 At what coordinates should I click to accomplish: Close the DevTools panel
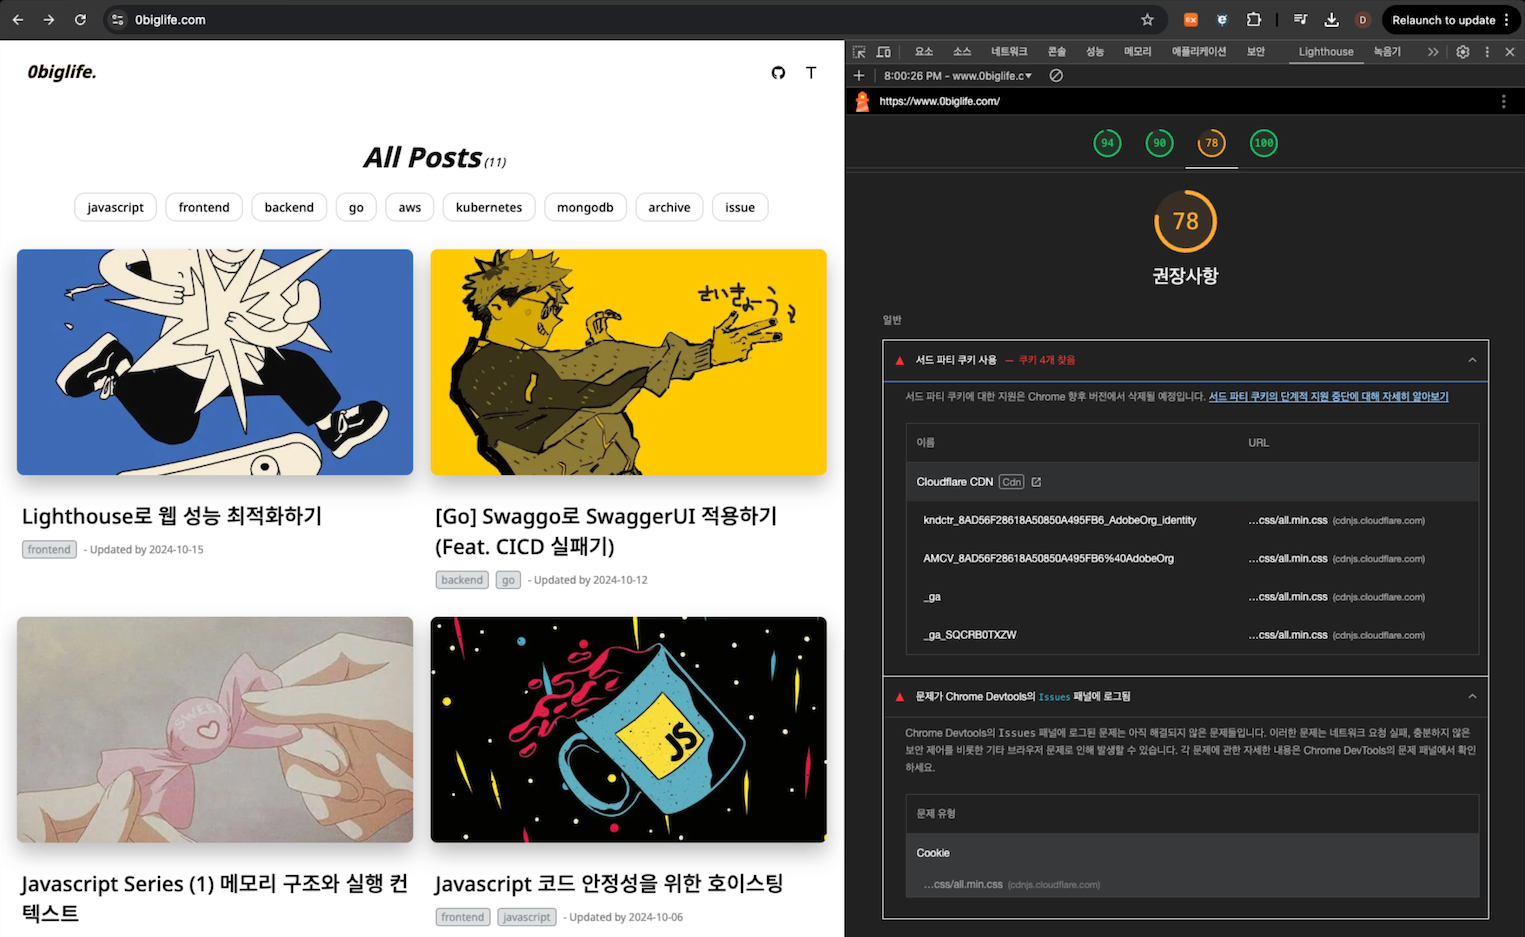pyautogui.click(x=1510, y=52)
